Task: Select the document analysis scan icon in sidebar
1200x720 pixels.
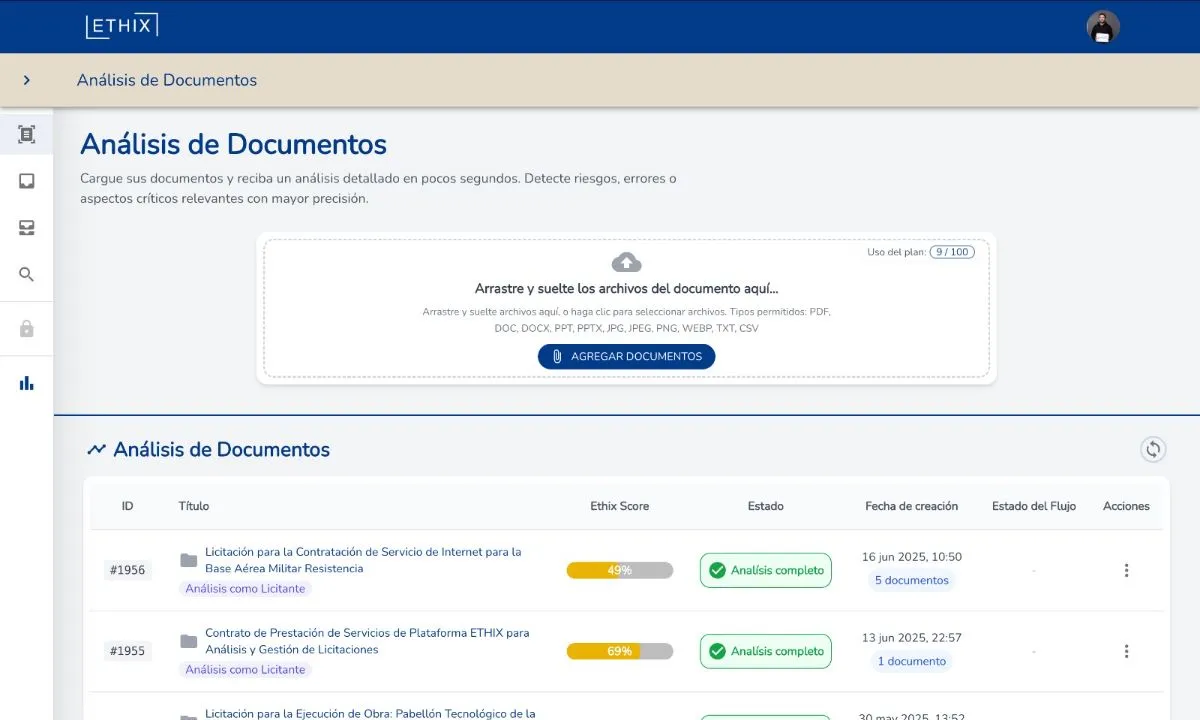Action: (27, 134)
